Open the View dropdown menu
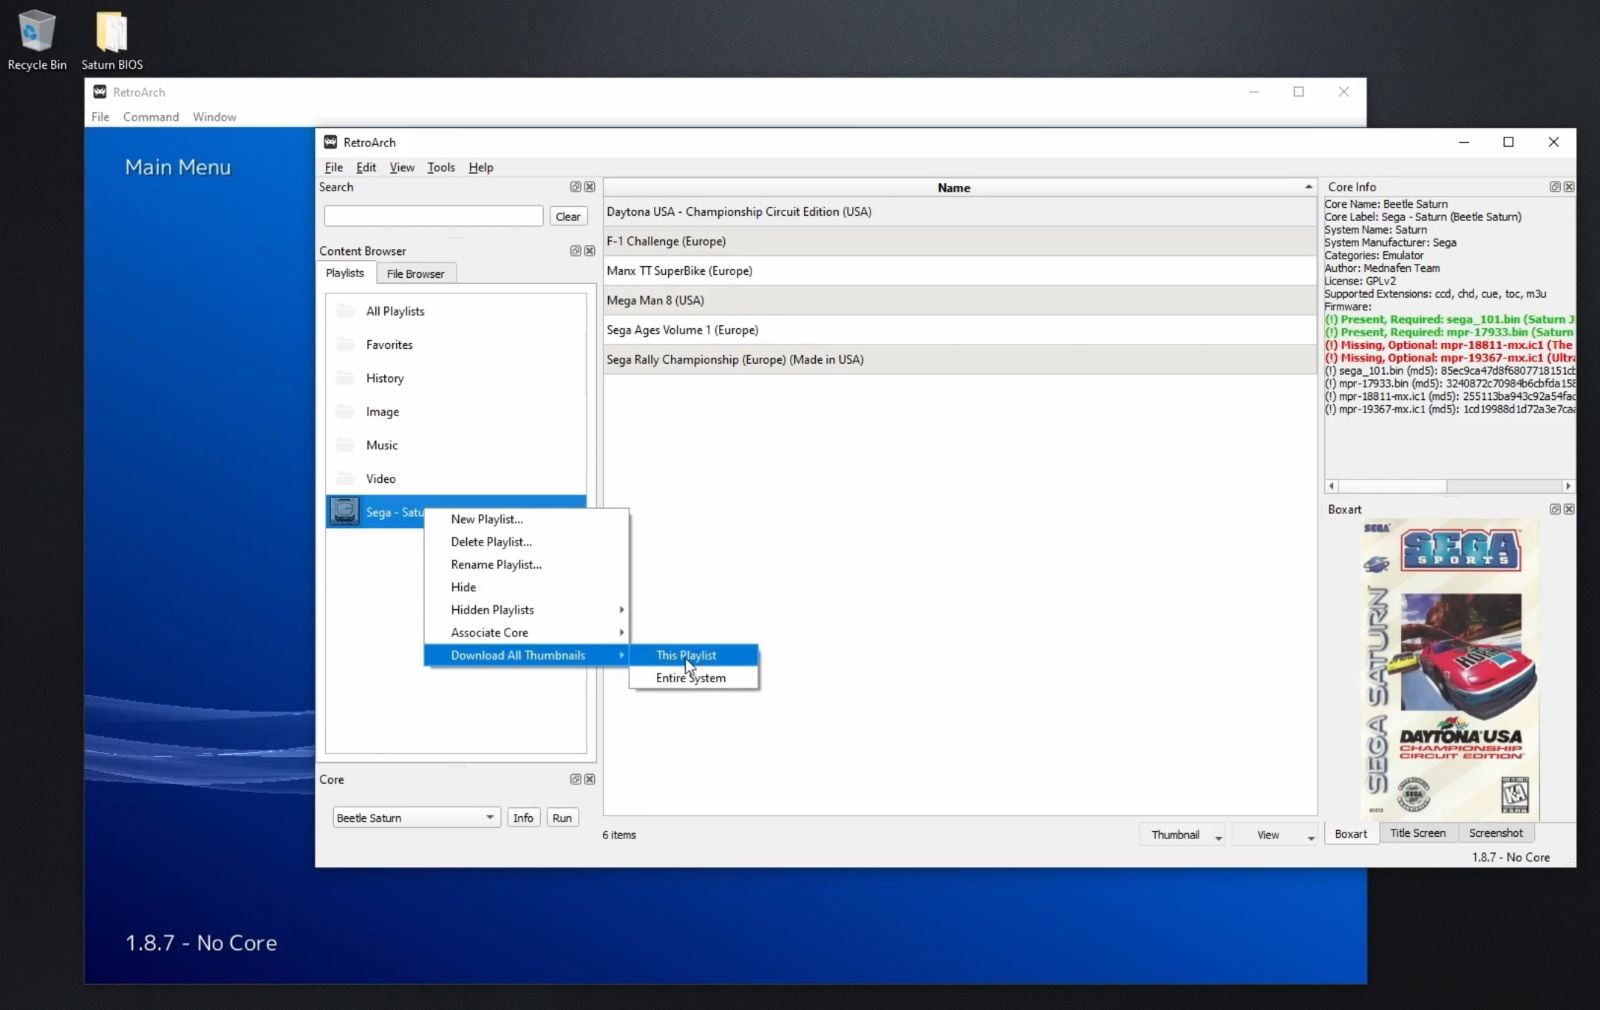The image size is (1600, 1010). pos(1276,835)
